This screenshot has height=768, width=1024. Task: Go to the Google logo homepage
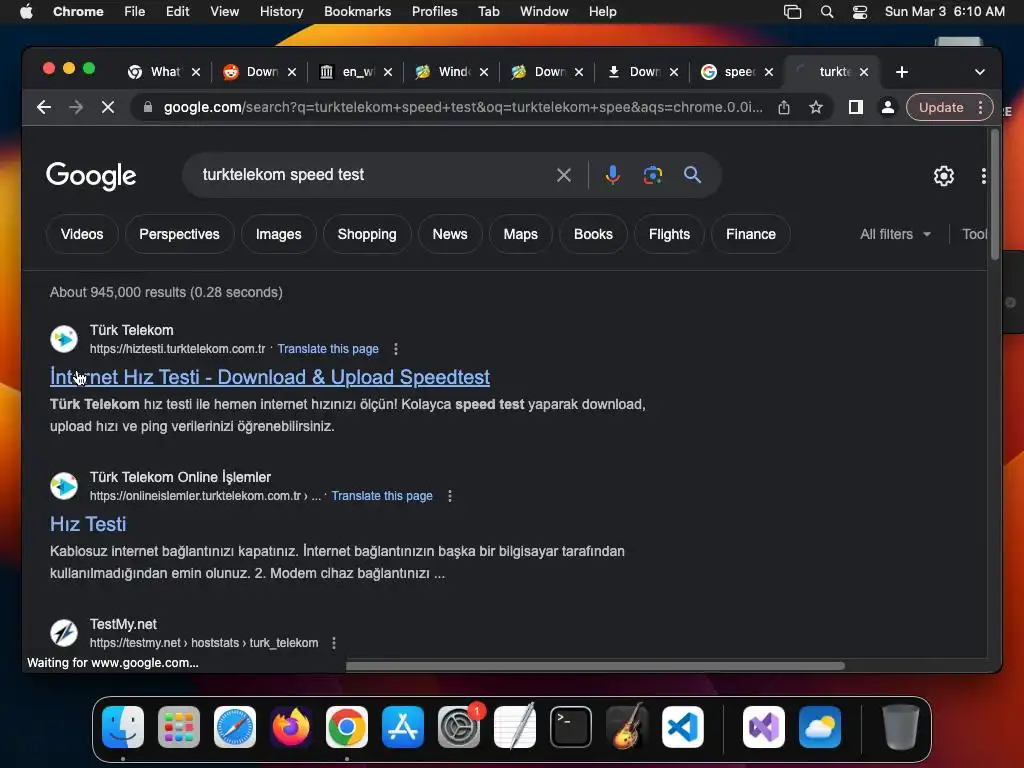(91, 176)
